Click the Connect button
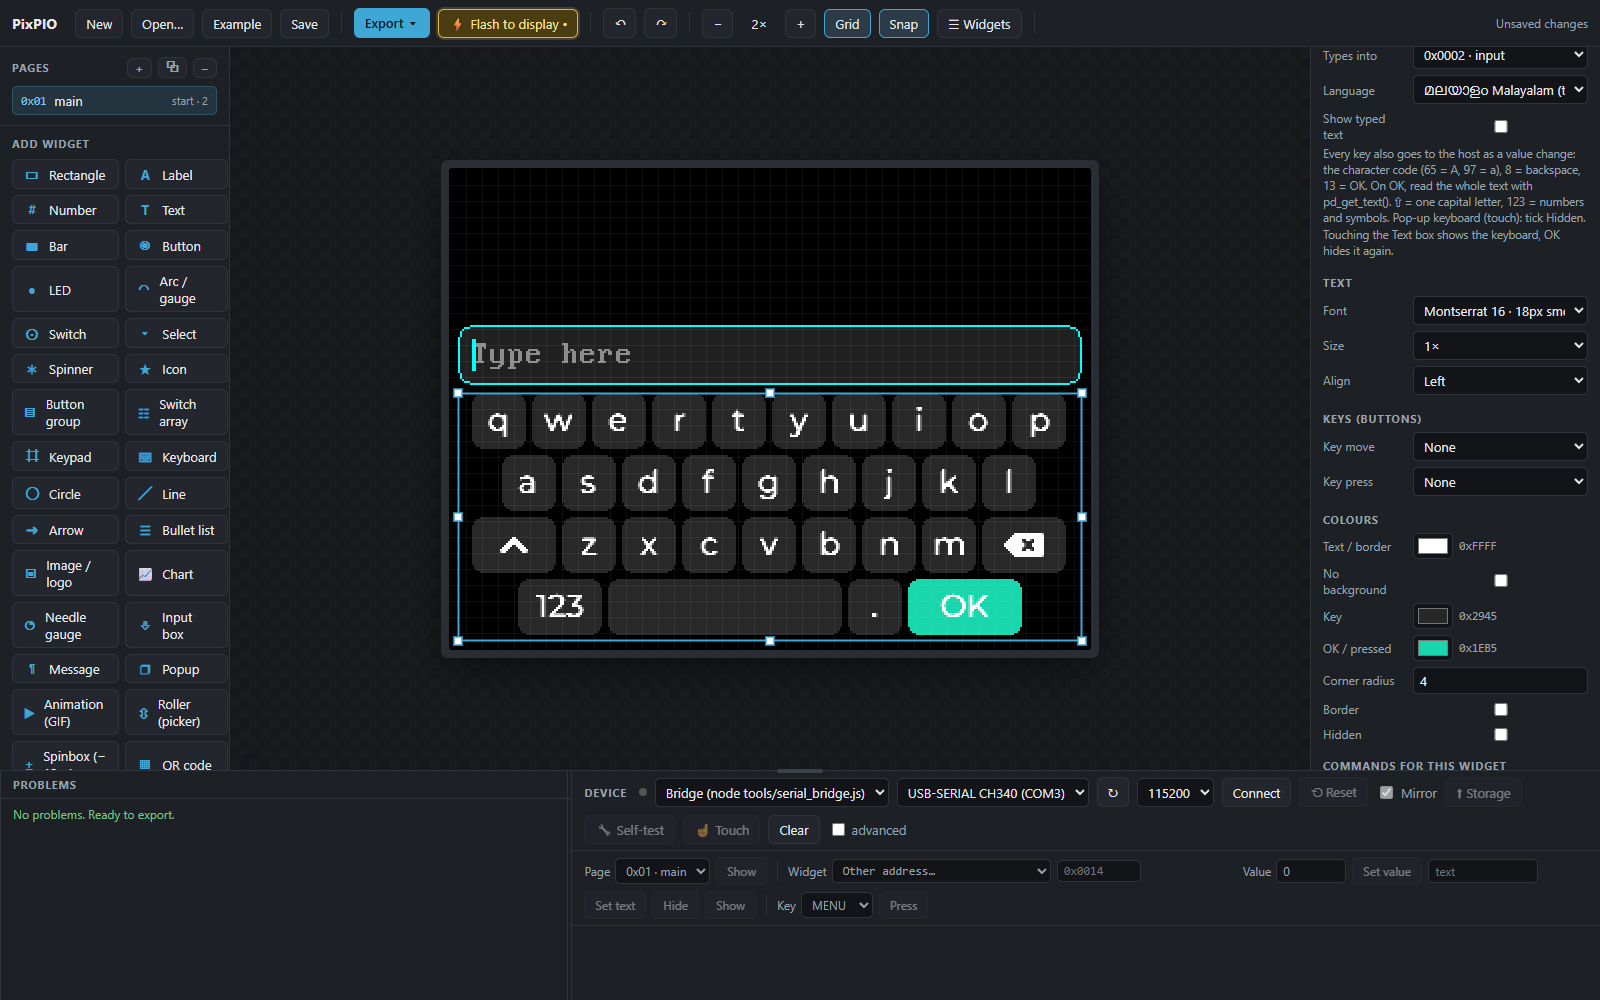Viewport: 1600px width, 1000px height. point(1256,793)
